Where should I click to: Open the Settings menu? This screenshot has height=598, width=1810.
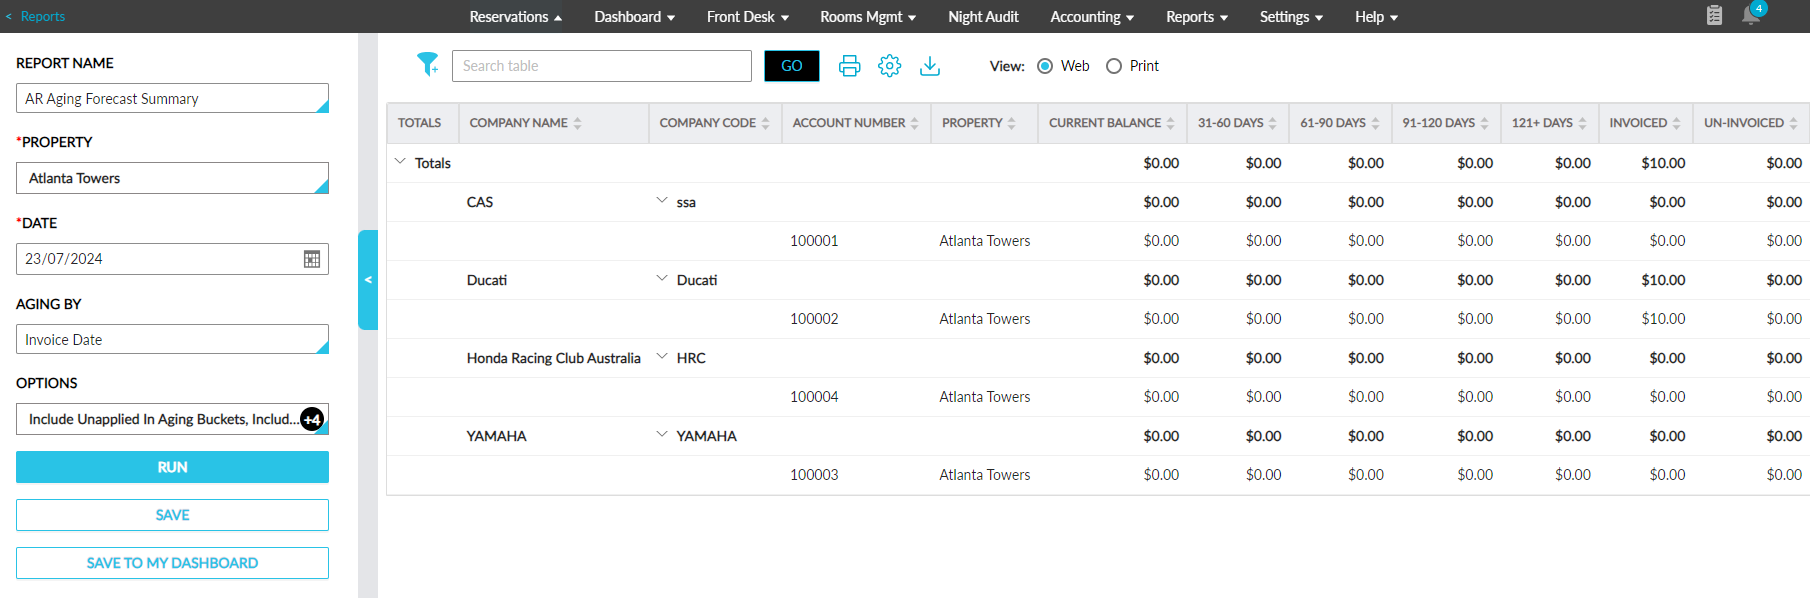(x=1291, y=17)
